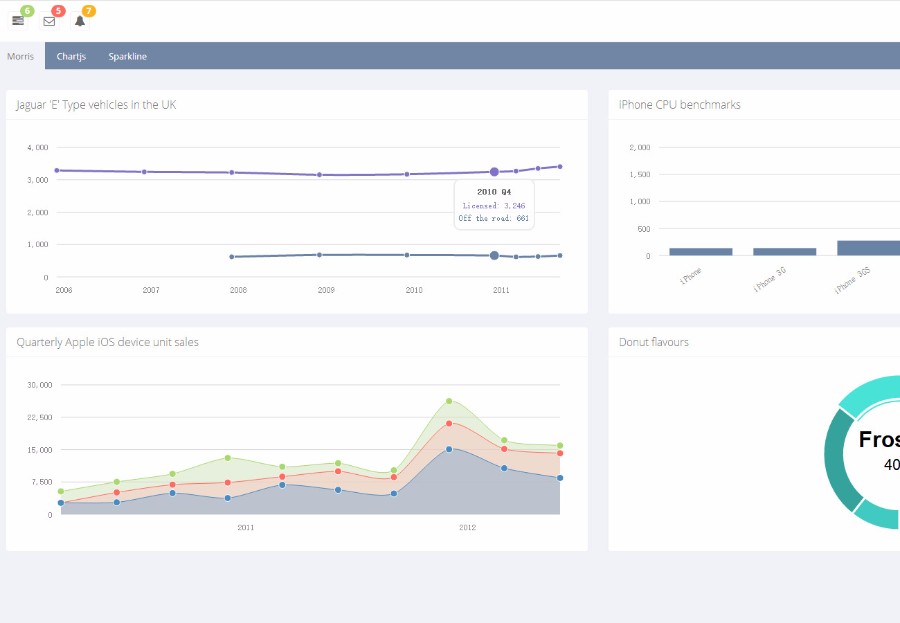Screen dimensions: 900x623
Task: Click the iPhone 3GS benchmark bar
Action: tap(868, 248)
